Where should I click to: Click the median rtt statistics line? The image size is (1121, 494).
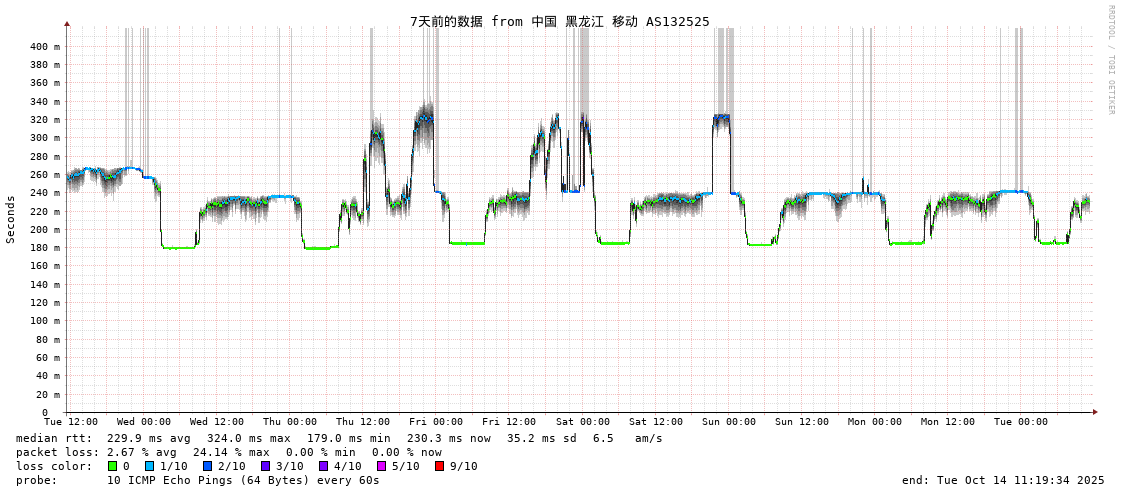tap(339, 438)
